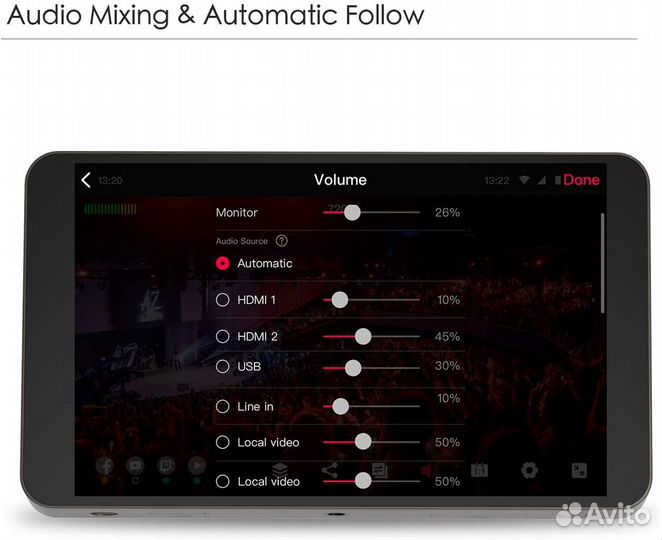Go back using the left chevron arrow
This screenshot has width=662, height=540.
(86, 180)
